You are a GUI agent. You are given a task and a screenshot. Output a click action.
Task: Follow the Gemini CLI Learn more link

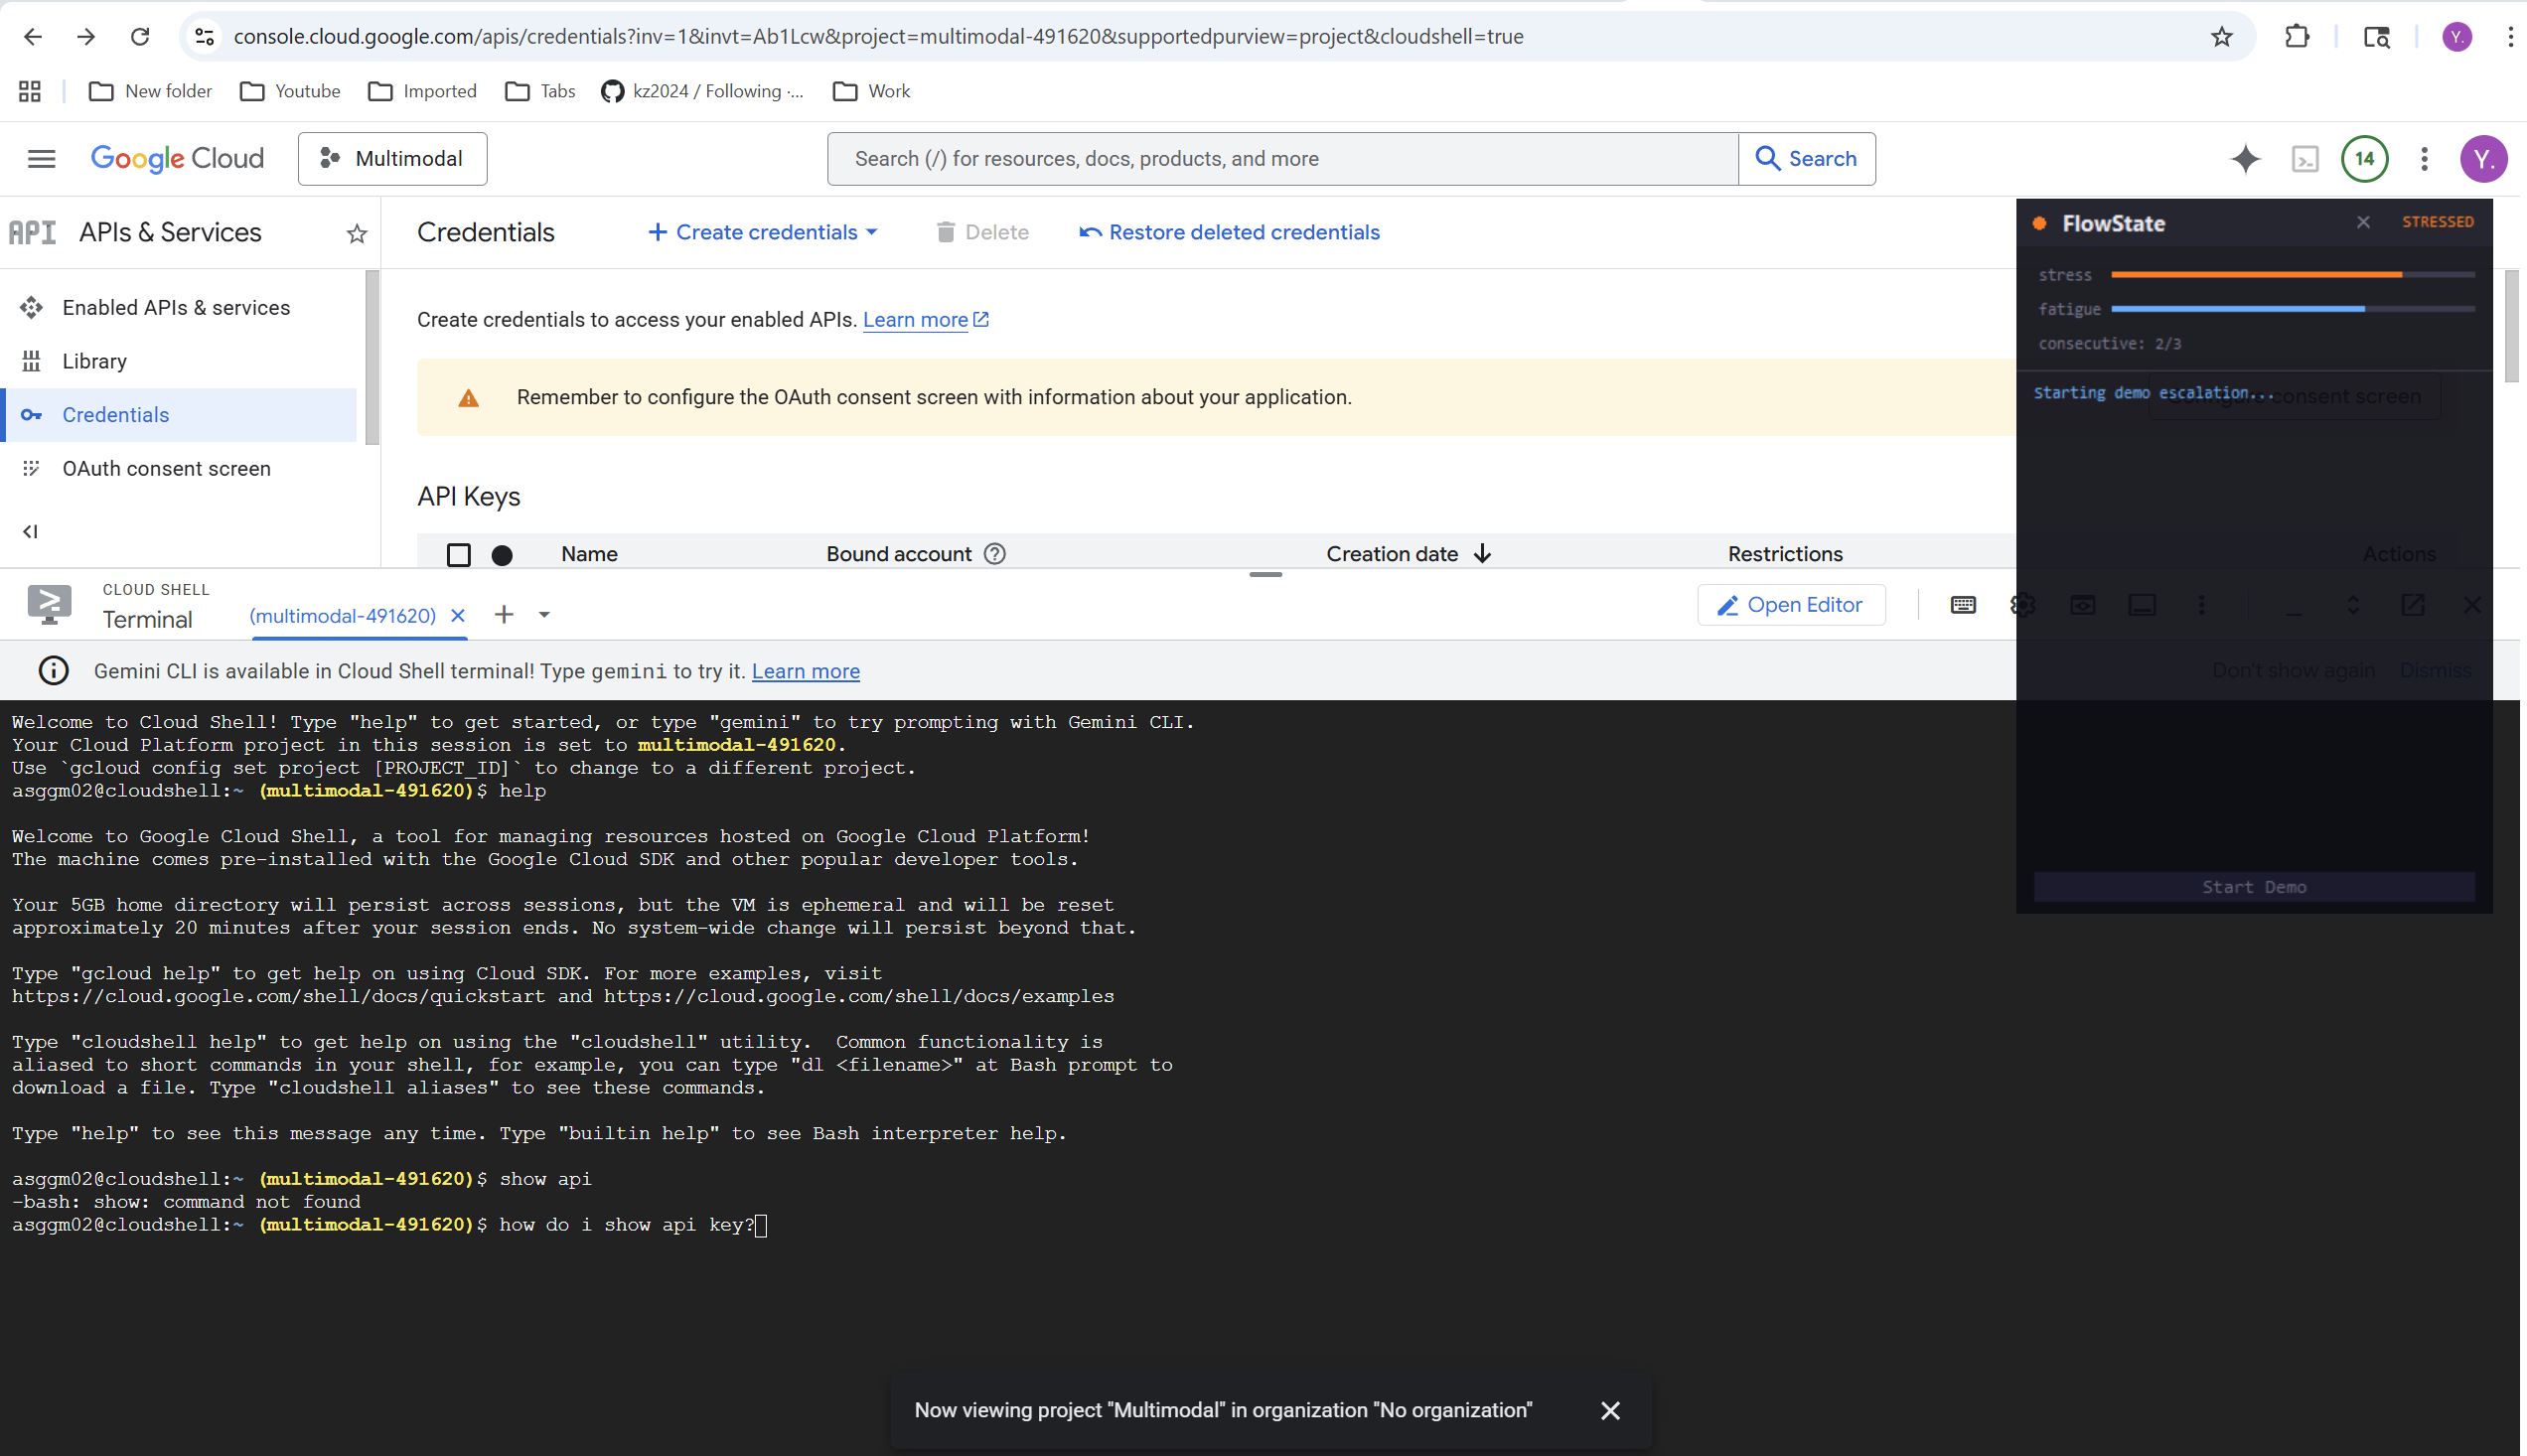click(805, 672)
